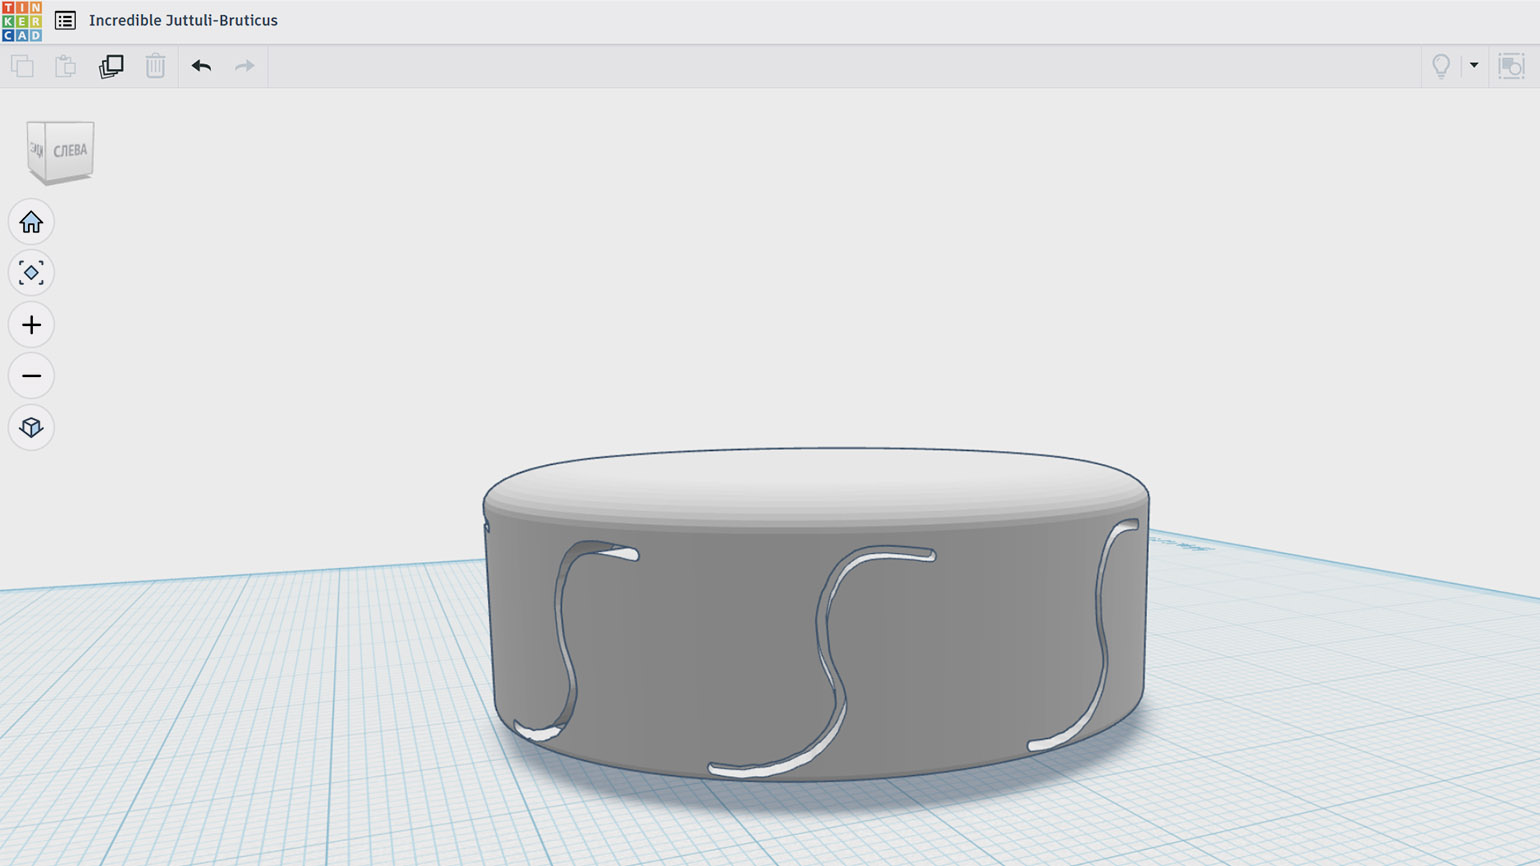Open the designs list icon beside title
This screenshot has height=866, width=1540.
[x=65, y=21]
